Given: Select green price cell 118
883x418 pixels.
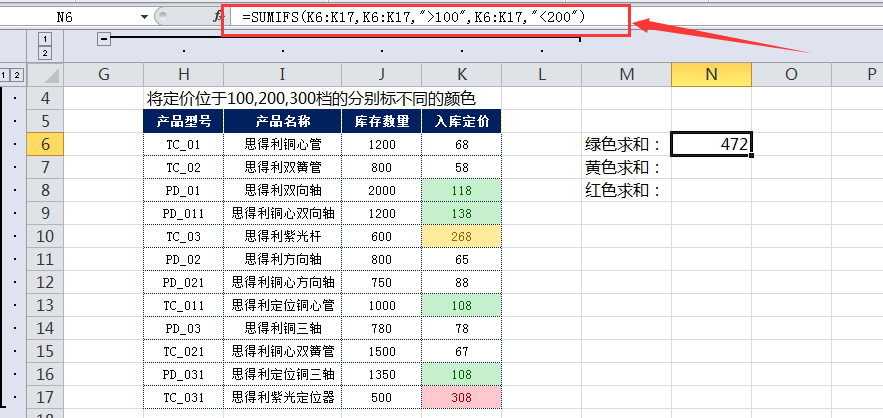Looking at the screenshot, I should pos(462,191).
